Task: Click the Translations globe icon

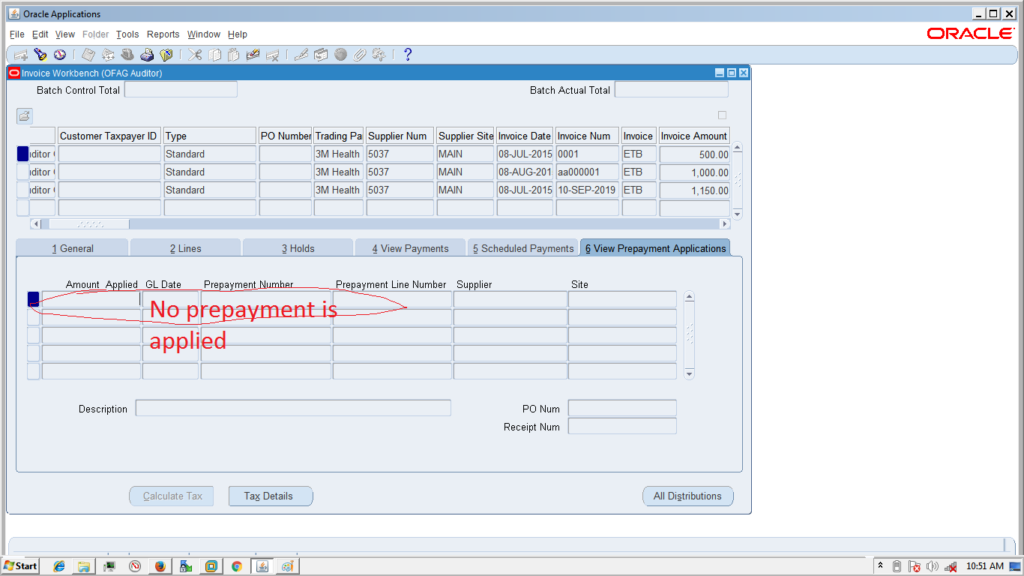Action: click(340, 55)
